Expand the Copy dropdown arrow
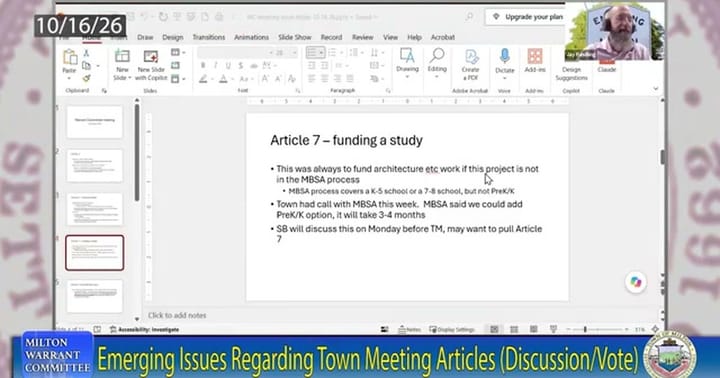The image size is (720, 378). point(97,66)
